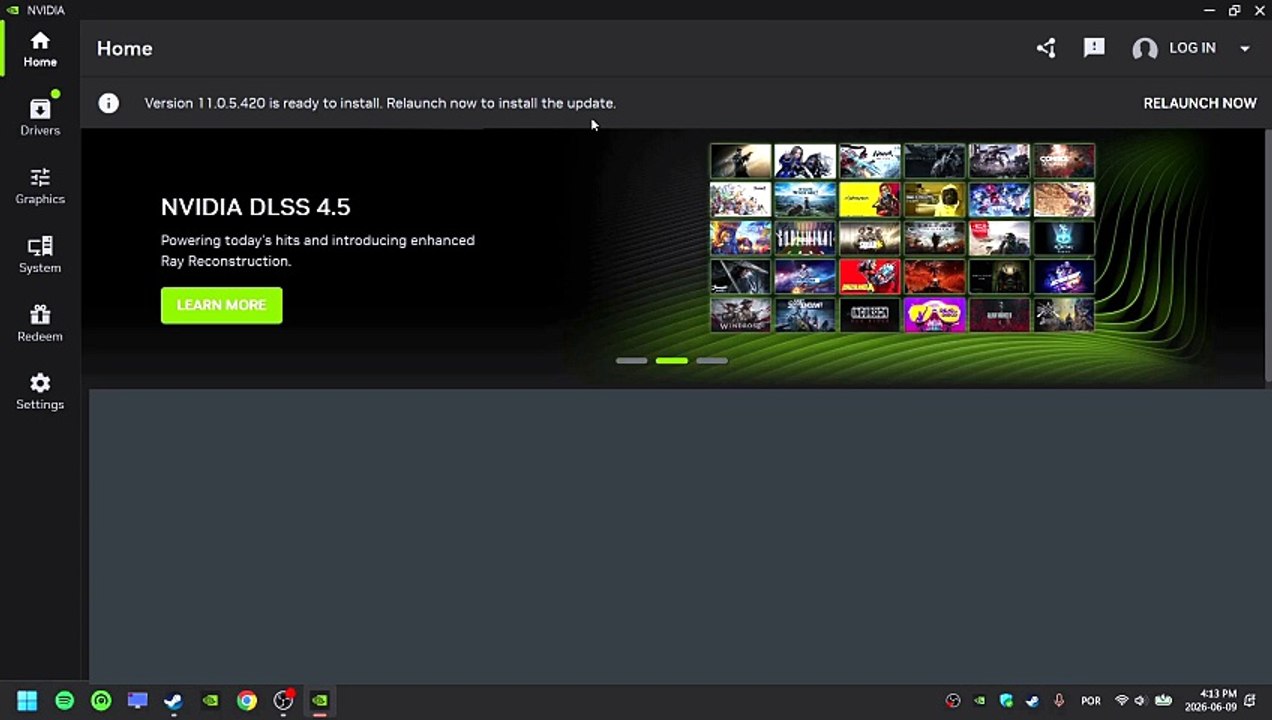Click the Steam system tray icon
The width and height of the screenshot is (1272, 720).
click(x=1033, y=701)
